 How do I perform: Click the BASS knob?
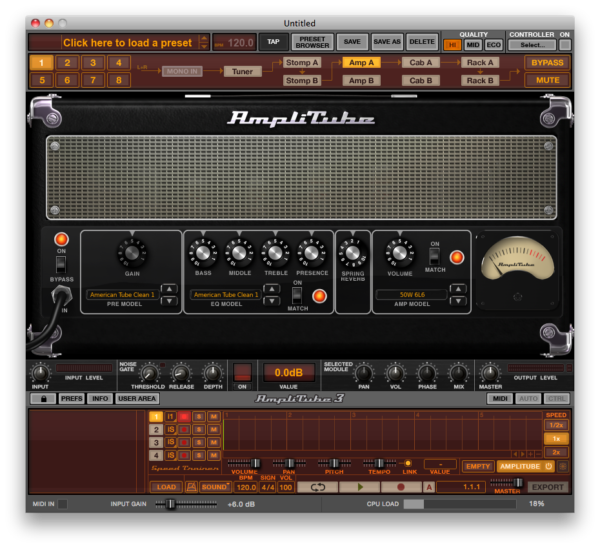click(x=203, y=253)
